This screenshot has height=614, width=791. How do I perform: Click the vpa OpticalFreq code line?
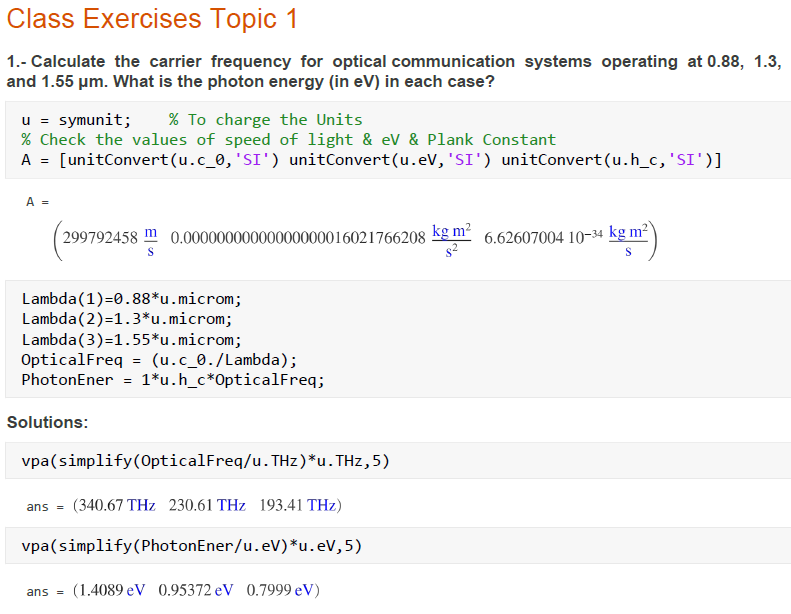point(205,462)
